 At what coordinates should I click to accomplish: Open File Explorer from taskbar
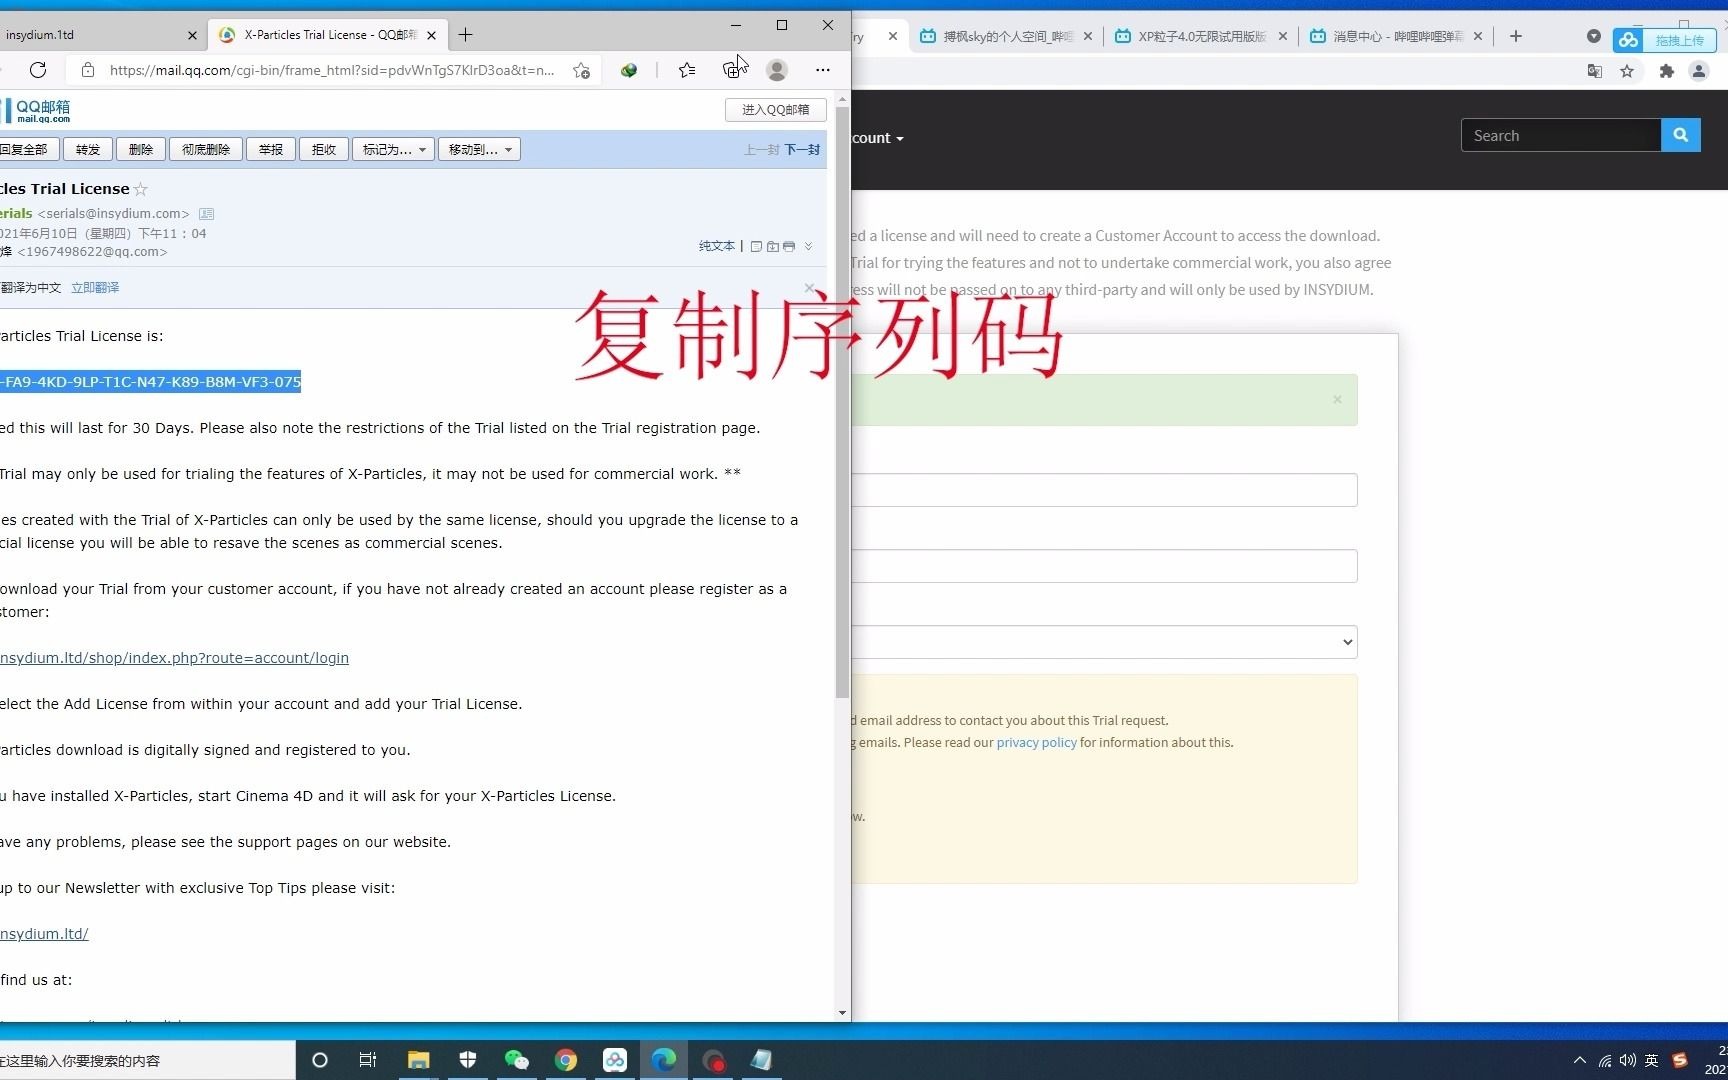(418, 1060)
